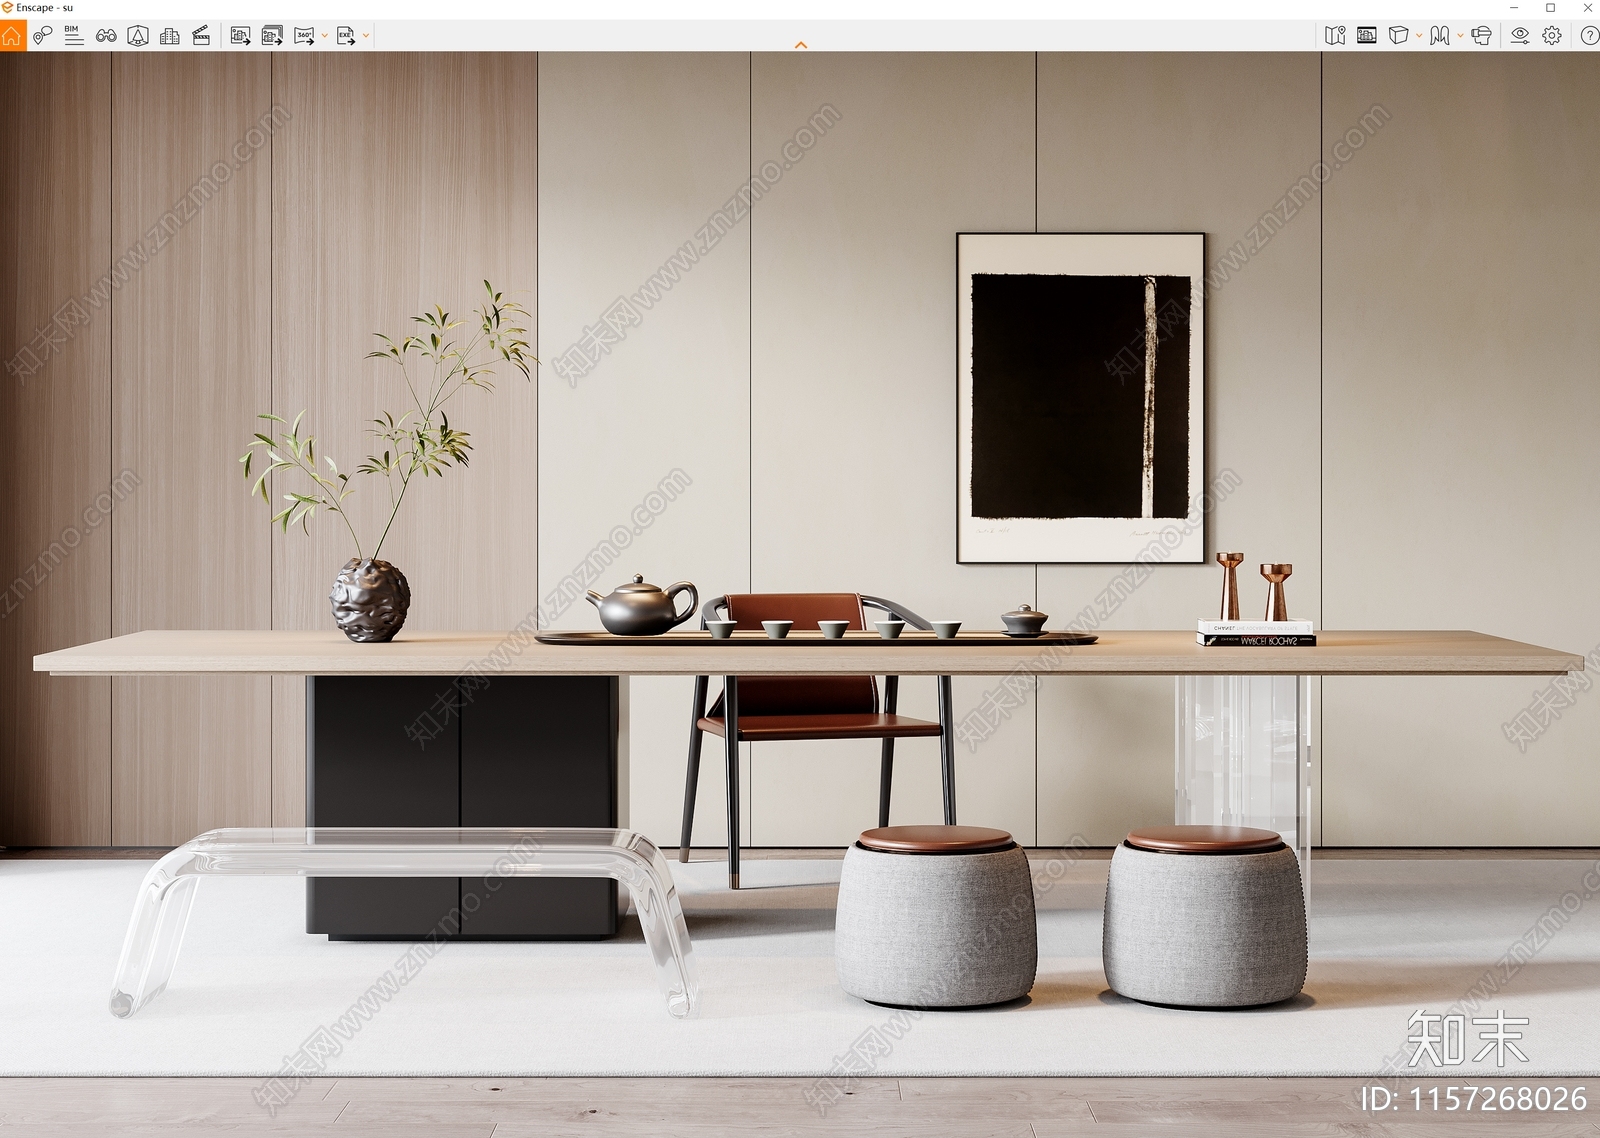Toggle fly or walk navigation mode icon
This screenshot has height=1138, width=1600.
click(x=1440, y=36)
